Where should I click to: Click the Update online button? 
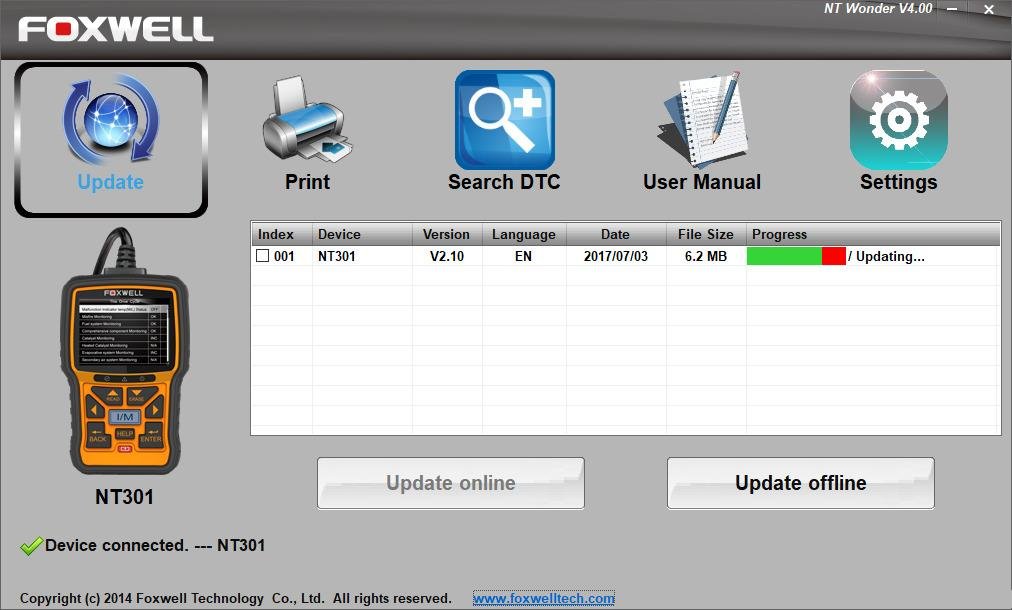pos(450,483)
